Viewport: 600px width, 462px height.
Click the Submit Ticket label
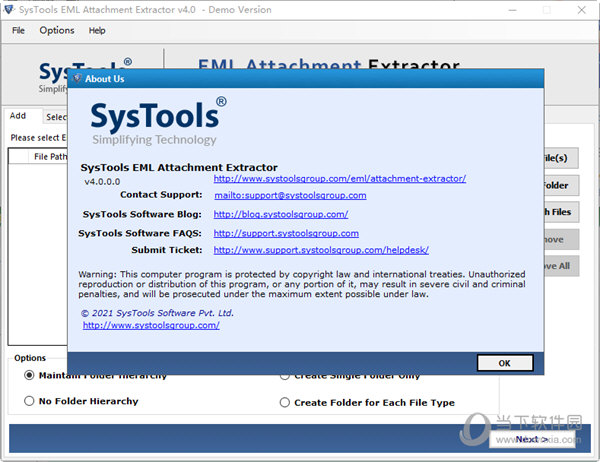pyautogui.click(x=167, y=250)
